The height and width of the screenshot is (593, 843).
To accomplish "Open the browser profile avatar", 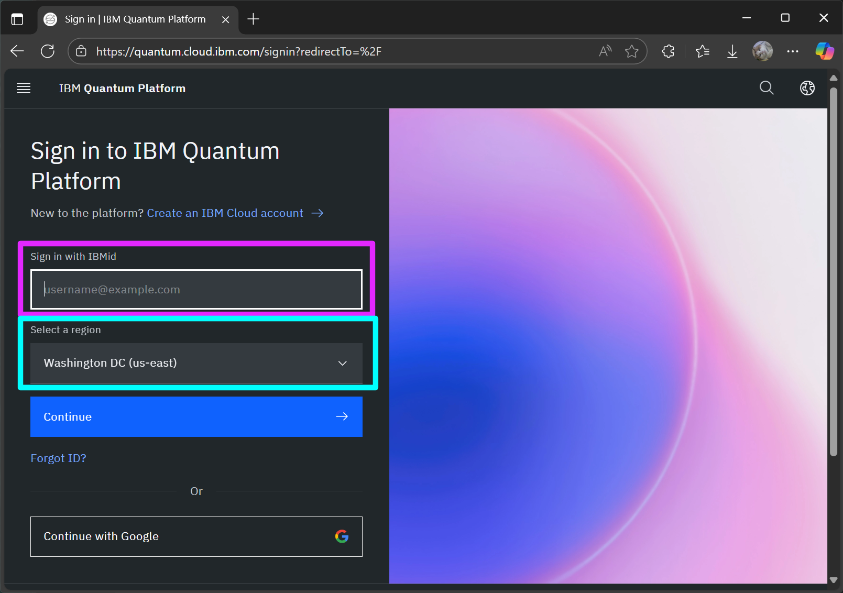I will tap(762, 51).
